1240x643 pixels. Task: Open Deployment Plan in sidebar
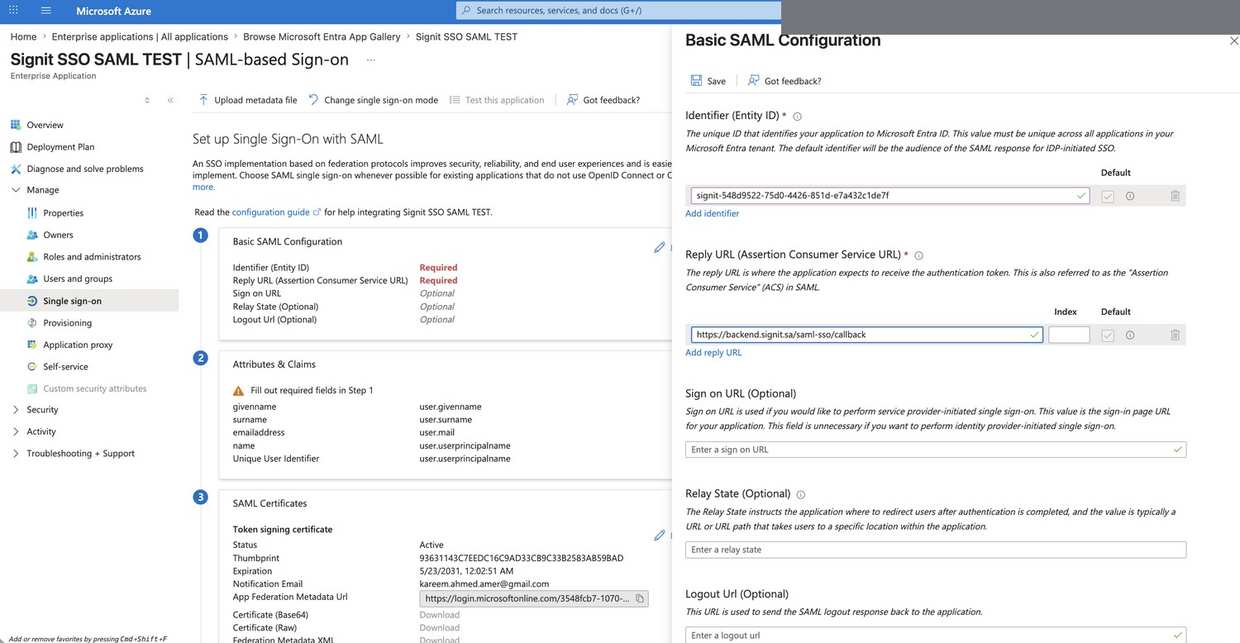tap(60, 147)
